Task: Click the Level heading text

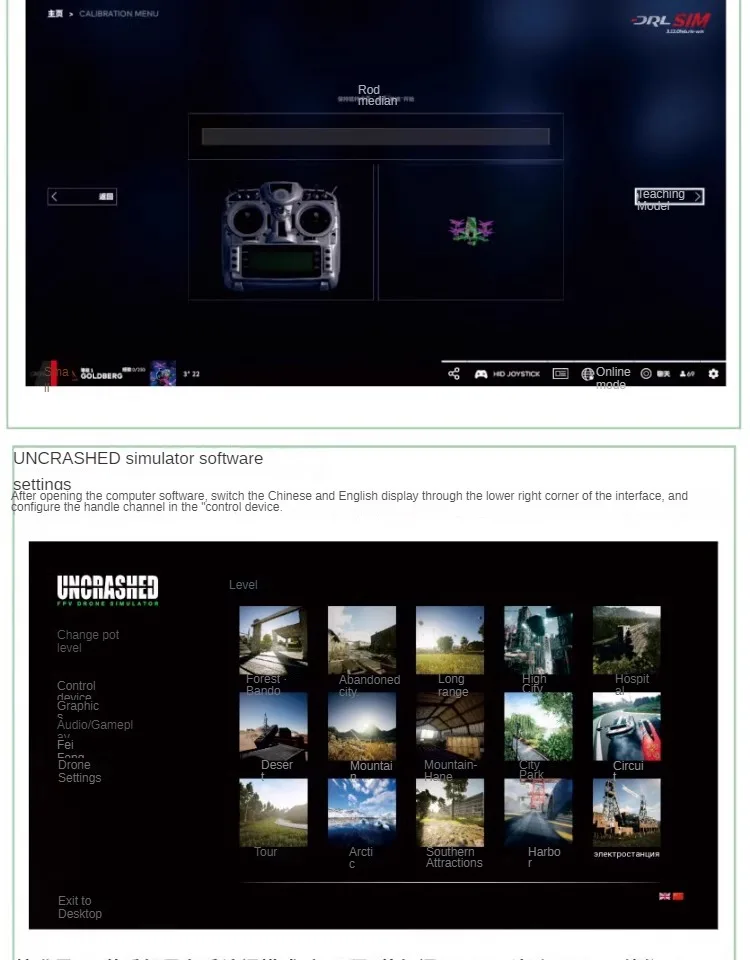Action: pyautogui.click(x=243, y=585)
